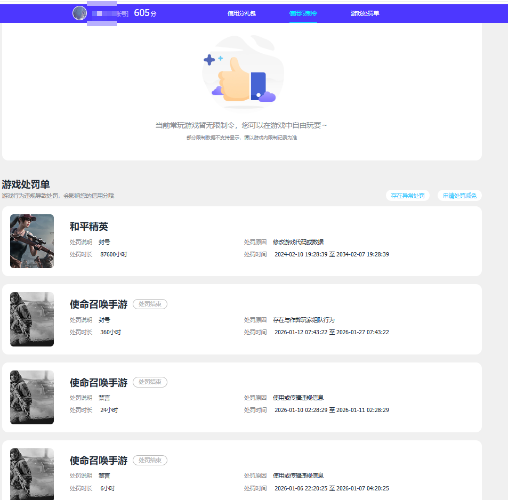This screenshot has width=508, height=500.
Task: Click the 和平精英 game title
Action: 89,227
